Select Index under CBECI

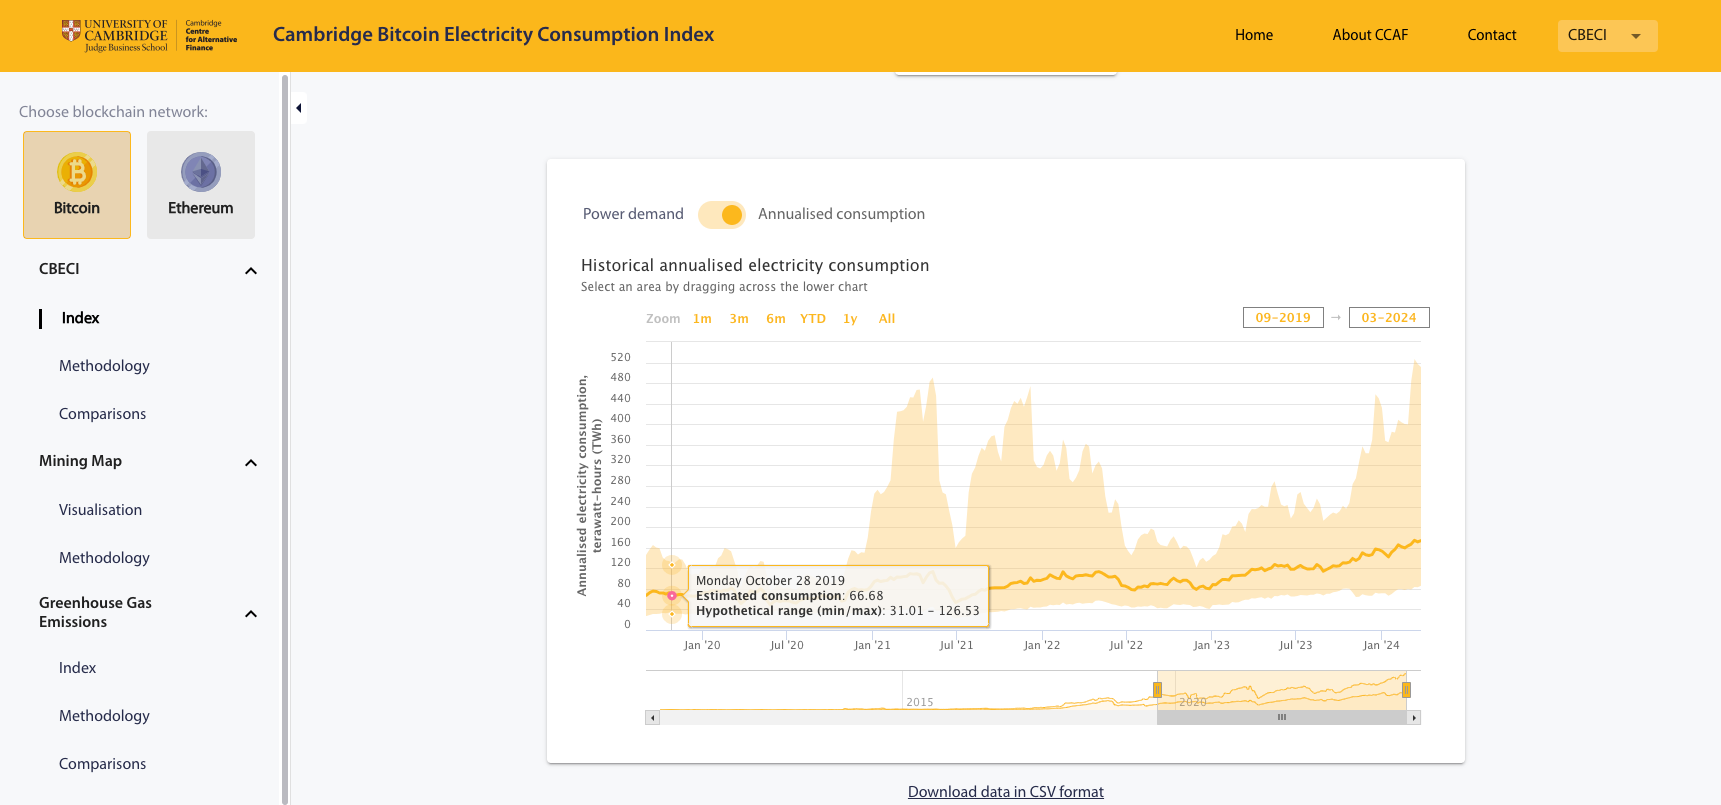click(81, 318)
